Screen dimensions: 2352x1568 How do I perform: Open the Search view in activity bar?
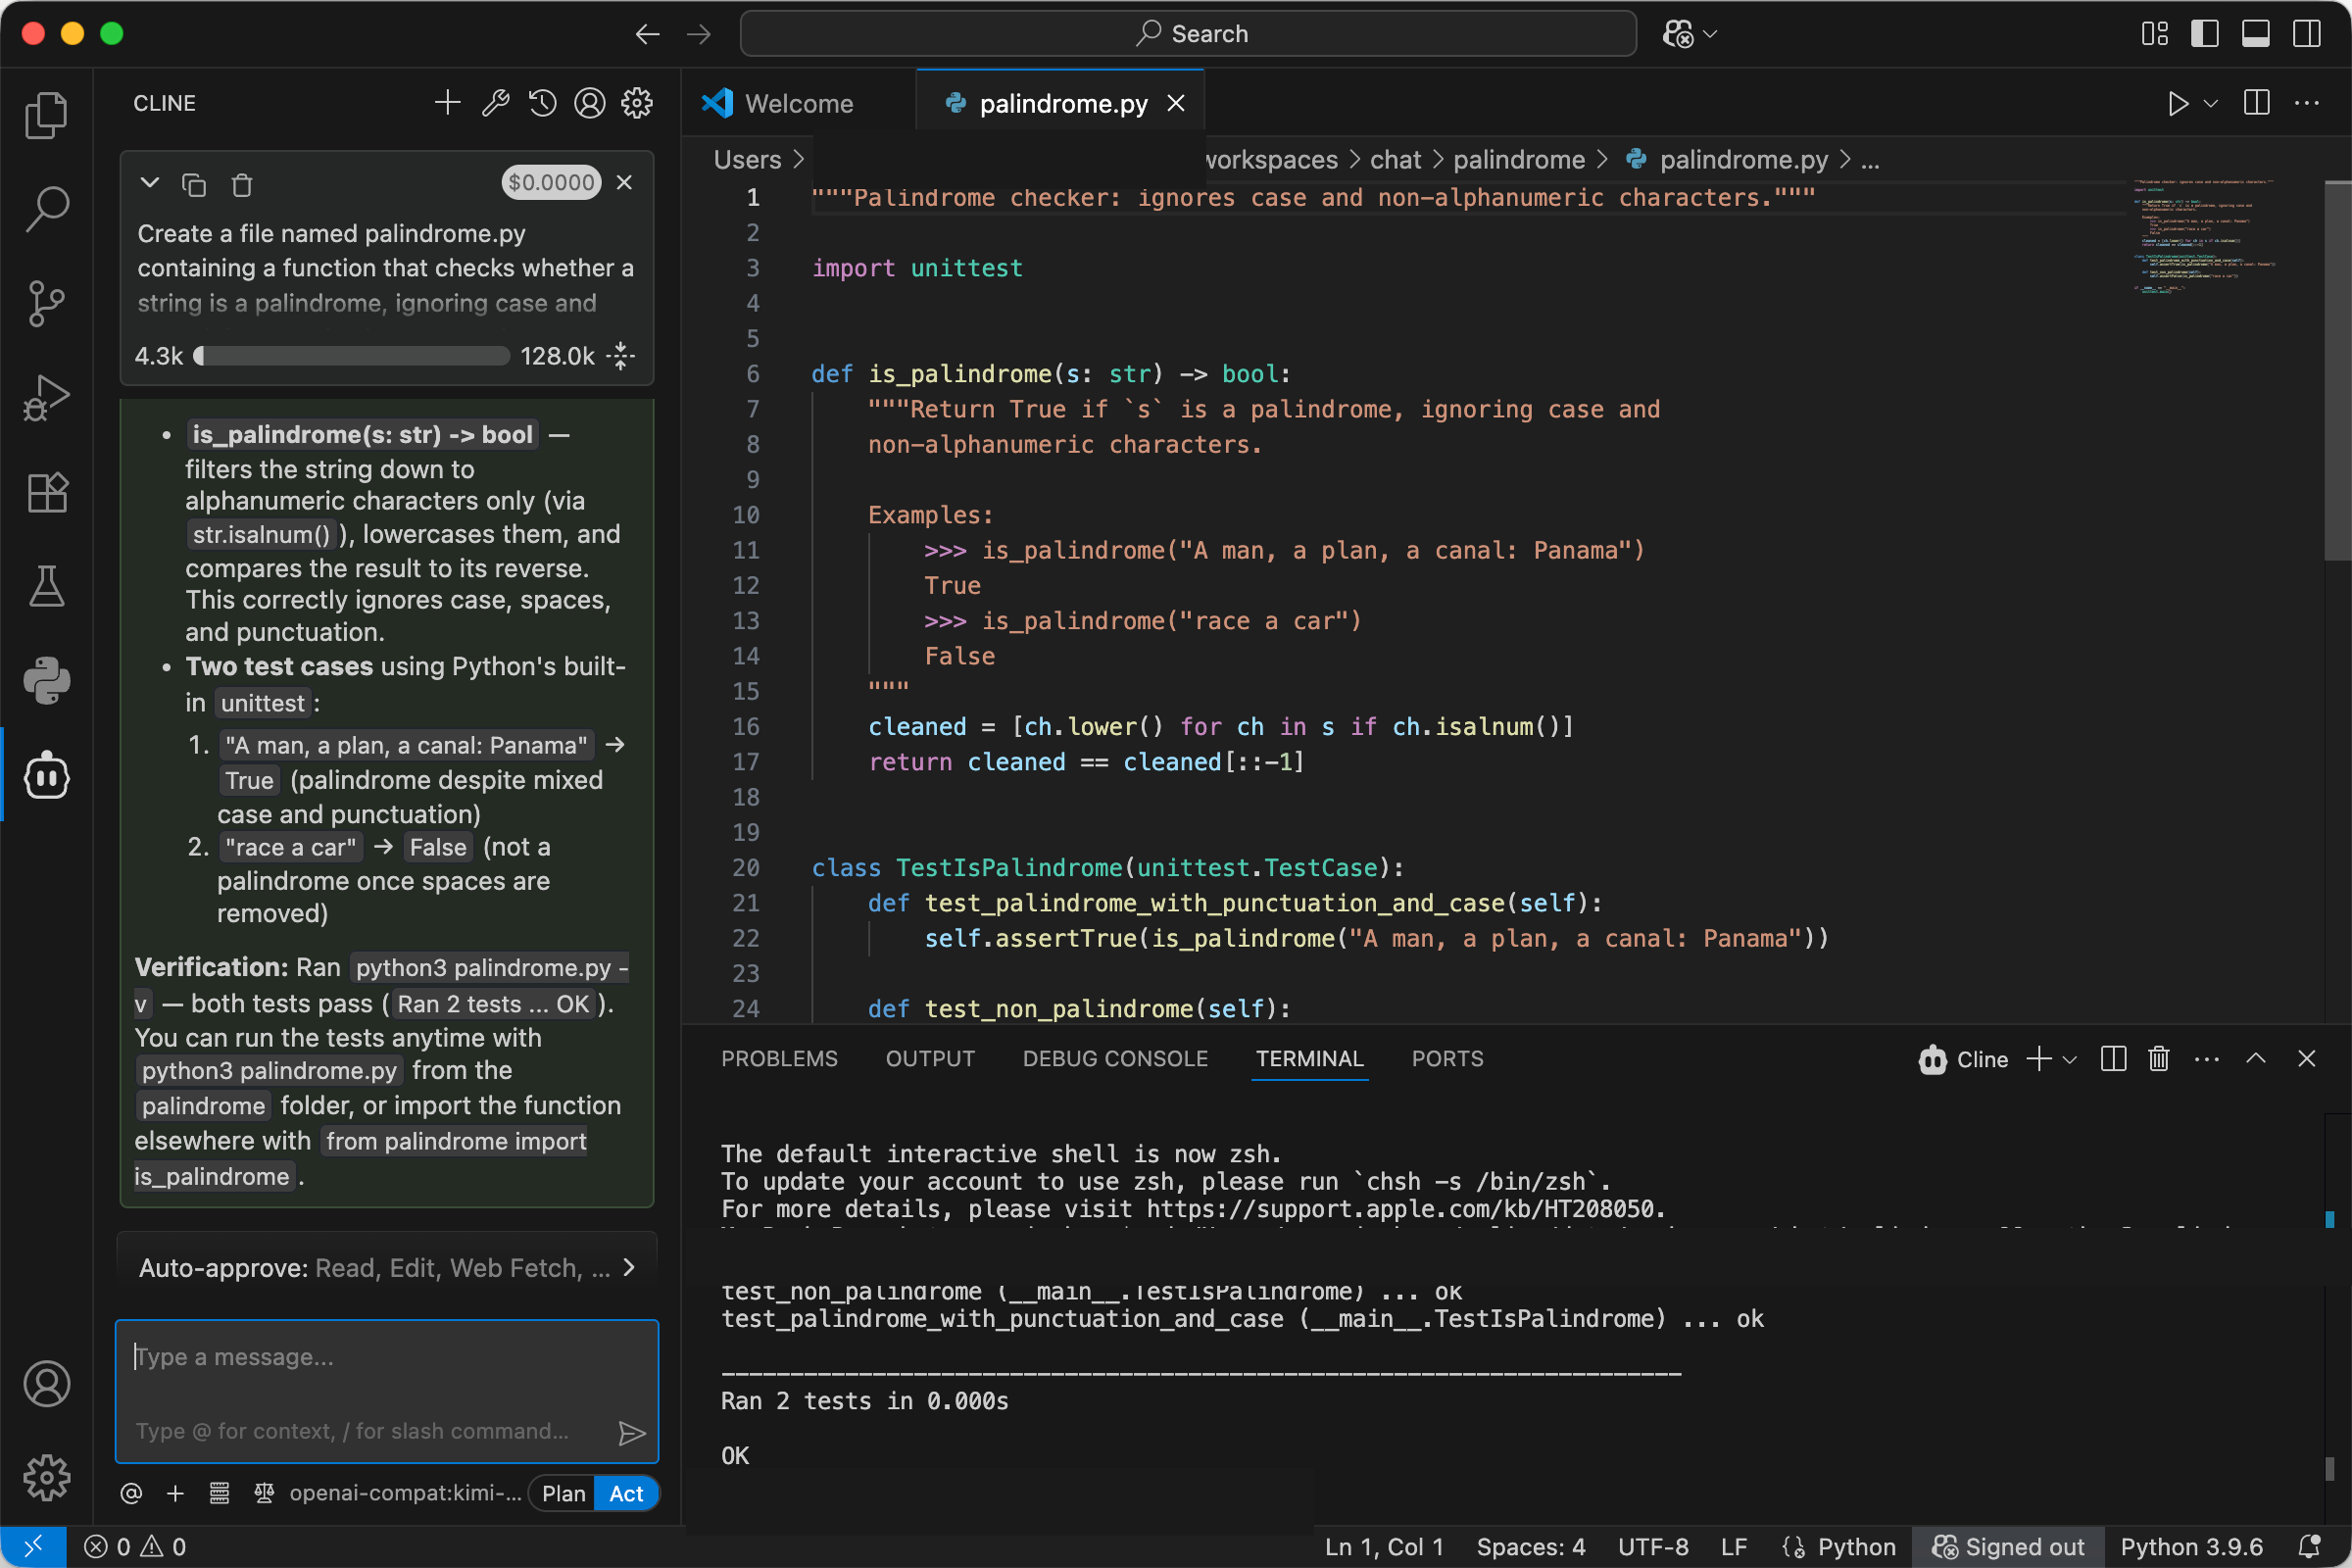46,209
